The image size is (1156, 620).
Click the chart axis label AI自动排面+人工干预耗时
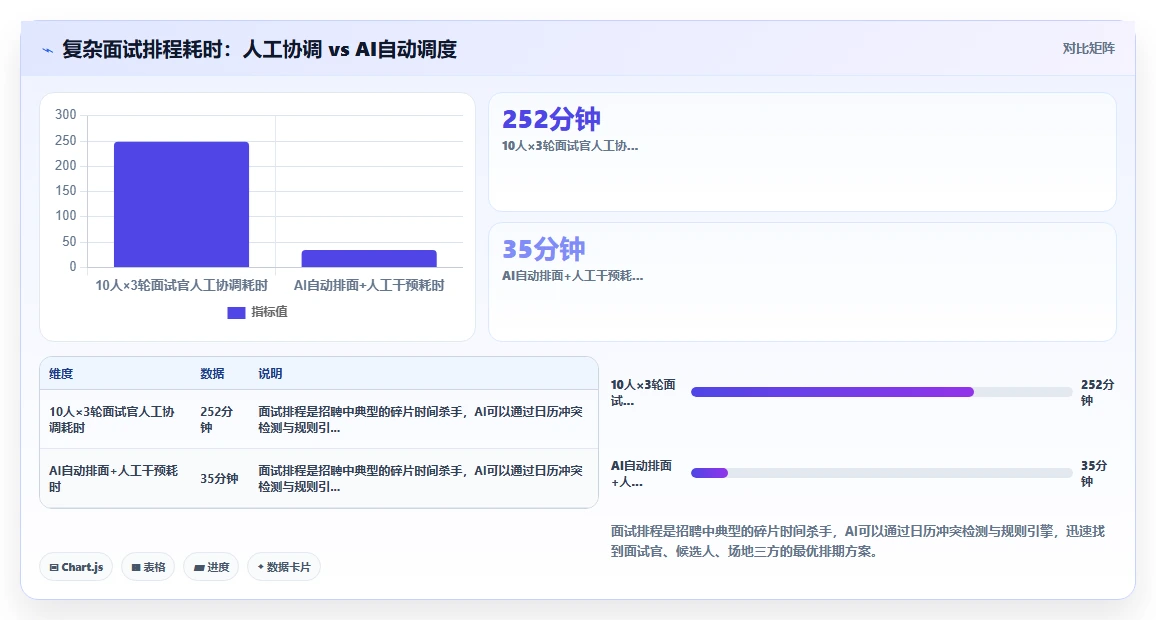pyautogui.click(x=369, y=285)
